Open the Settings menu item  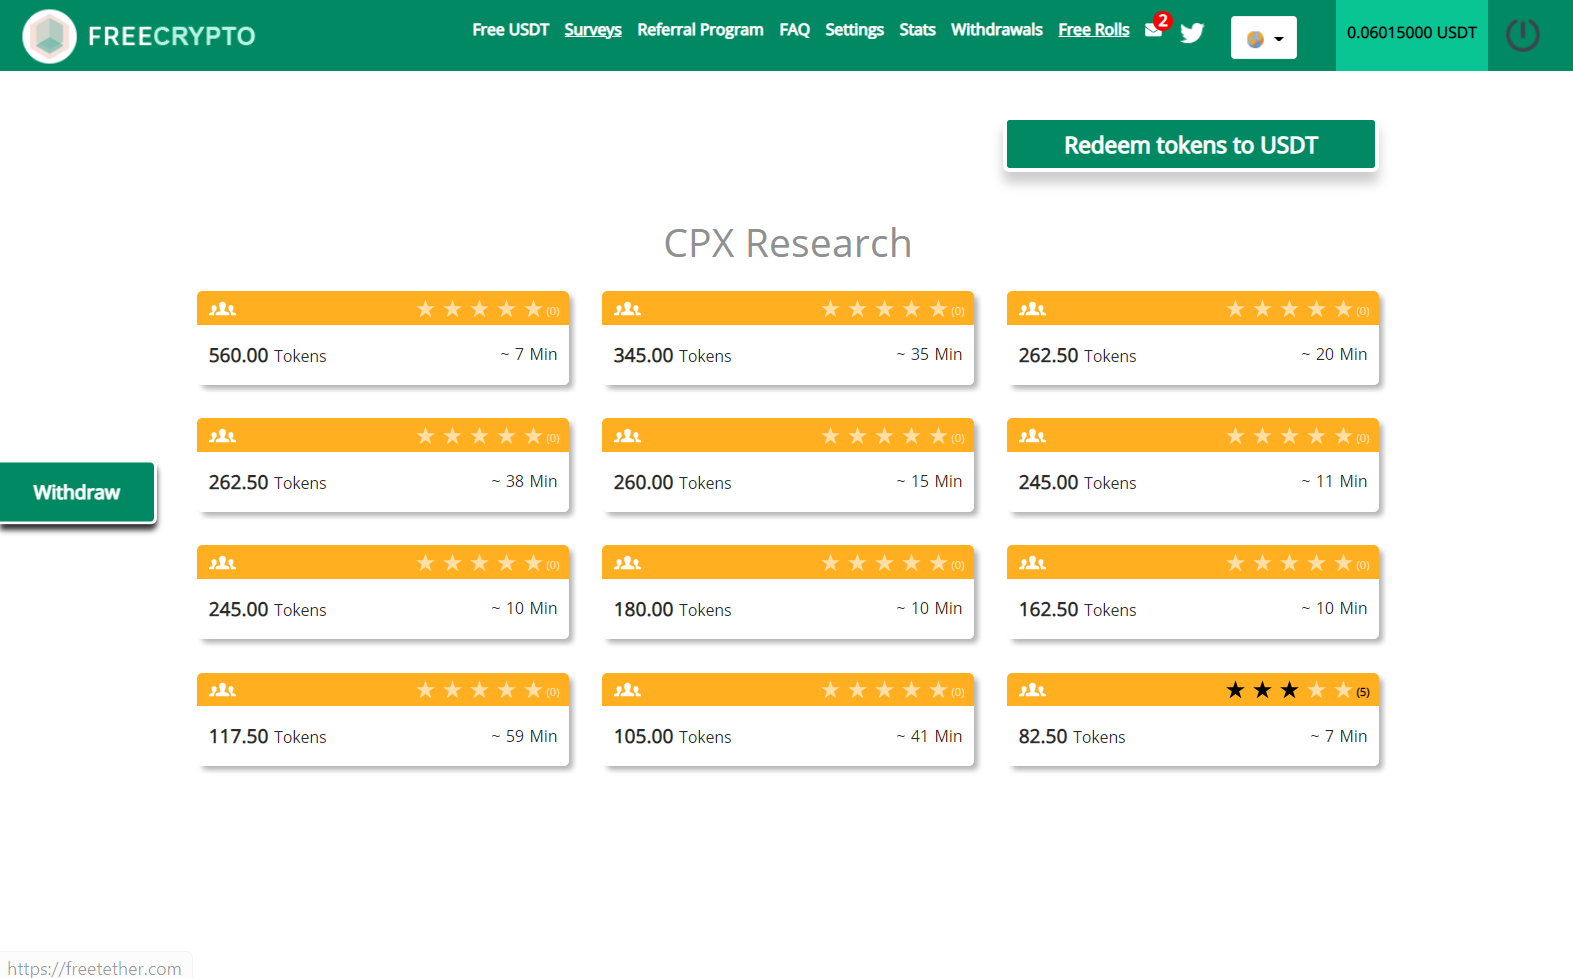tap(854, 30)
